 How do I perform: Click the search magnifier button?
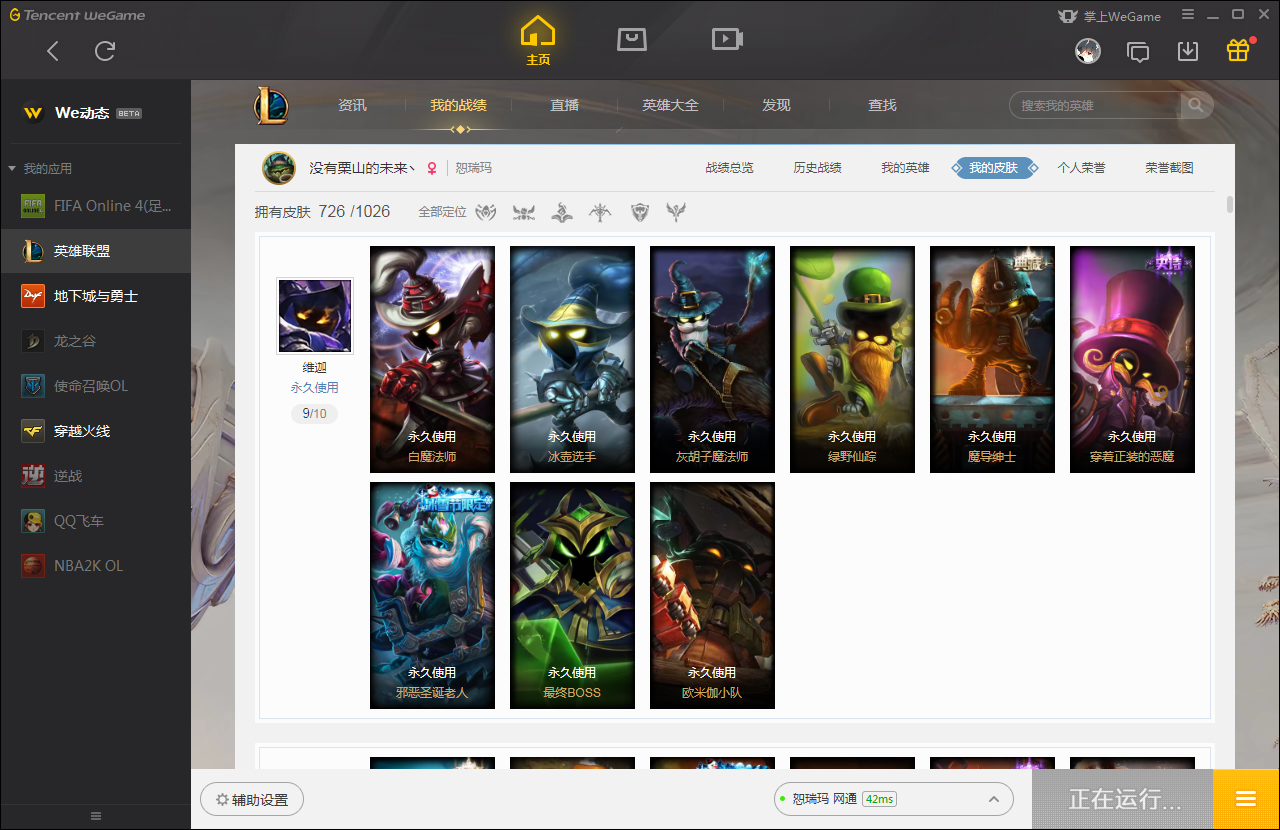tap(1196, 105)
